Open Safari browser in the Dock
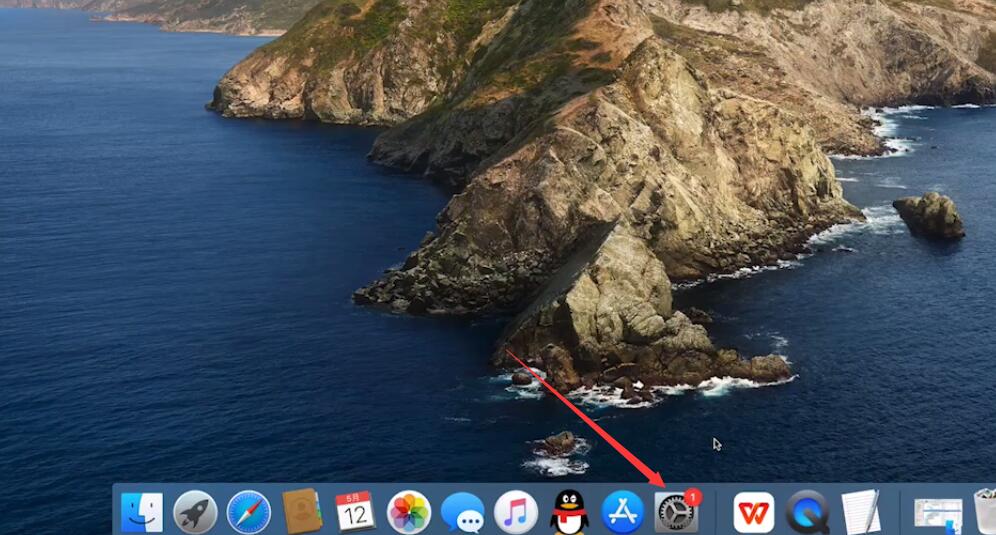Screen dimensions: 996x535 pyautogui.click(x=248, y=512)
